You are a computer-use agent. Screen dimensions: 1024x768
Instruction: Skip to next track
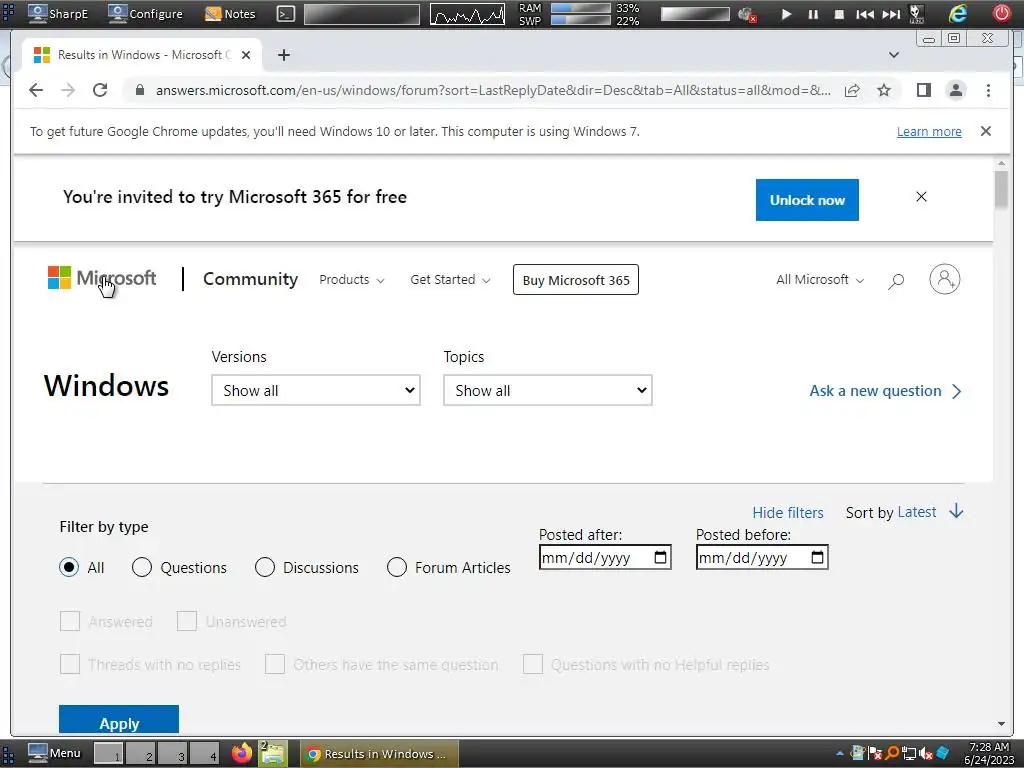click(891, 14)
